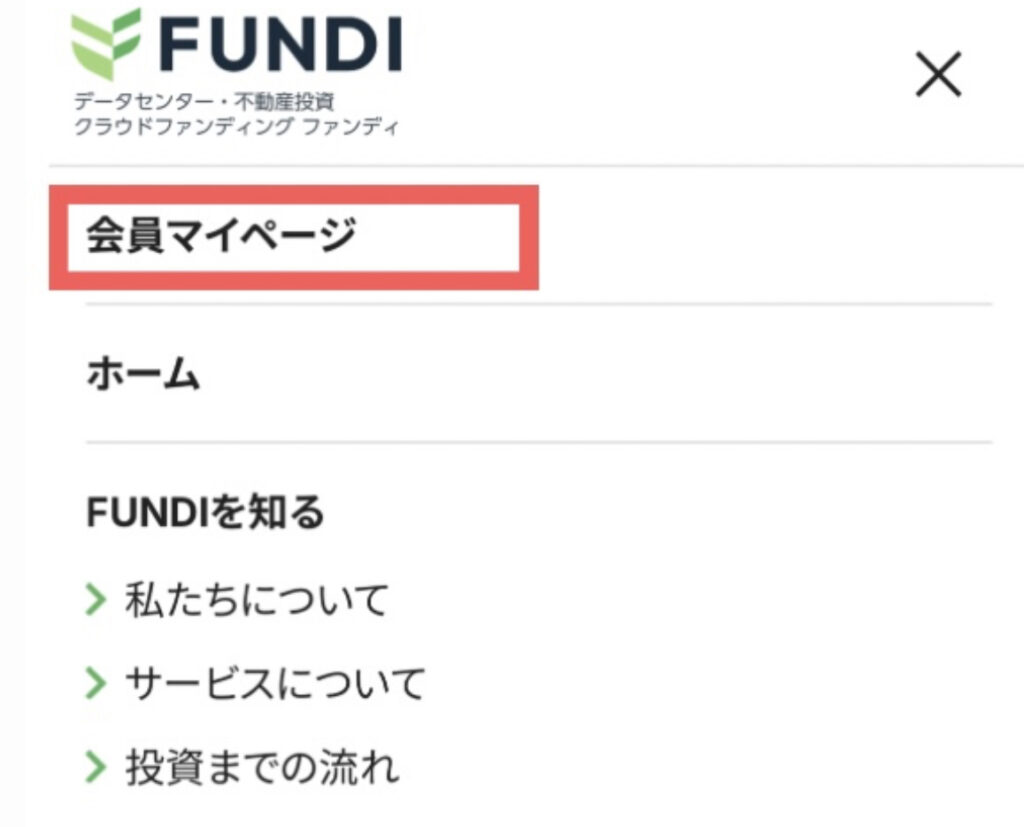Open the 私たちについて link

click(x=257, y=600)
